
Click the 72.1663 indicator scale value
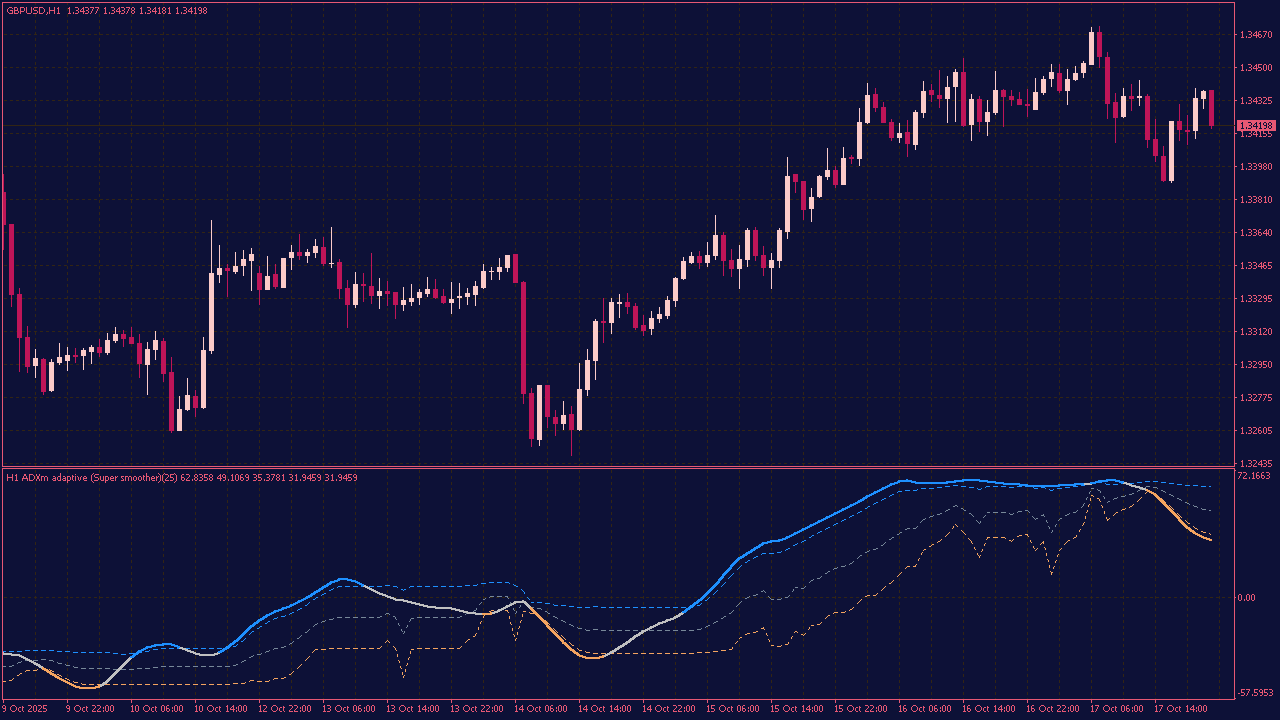pos(1254,477)
